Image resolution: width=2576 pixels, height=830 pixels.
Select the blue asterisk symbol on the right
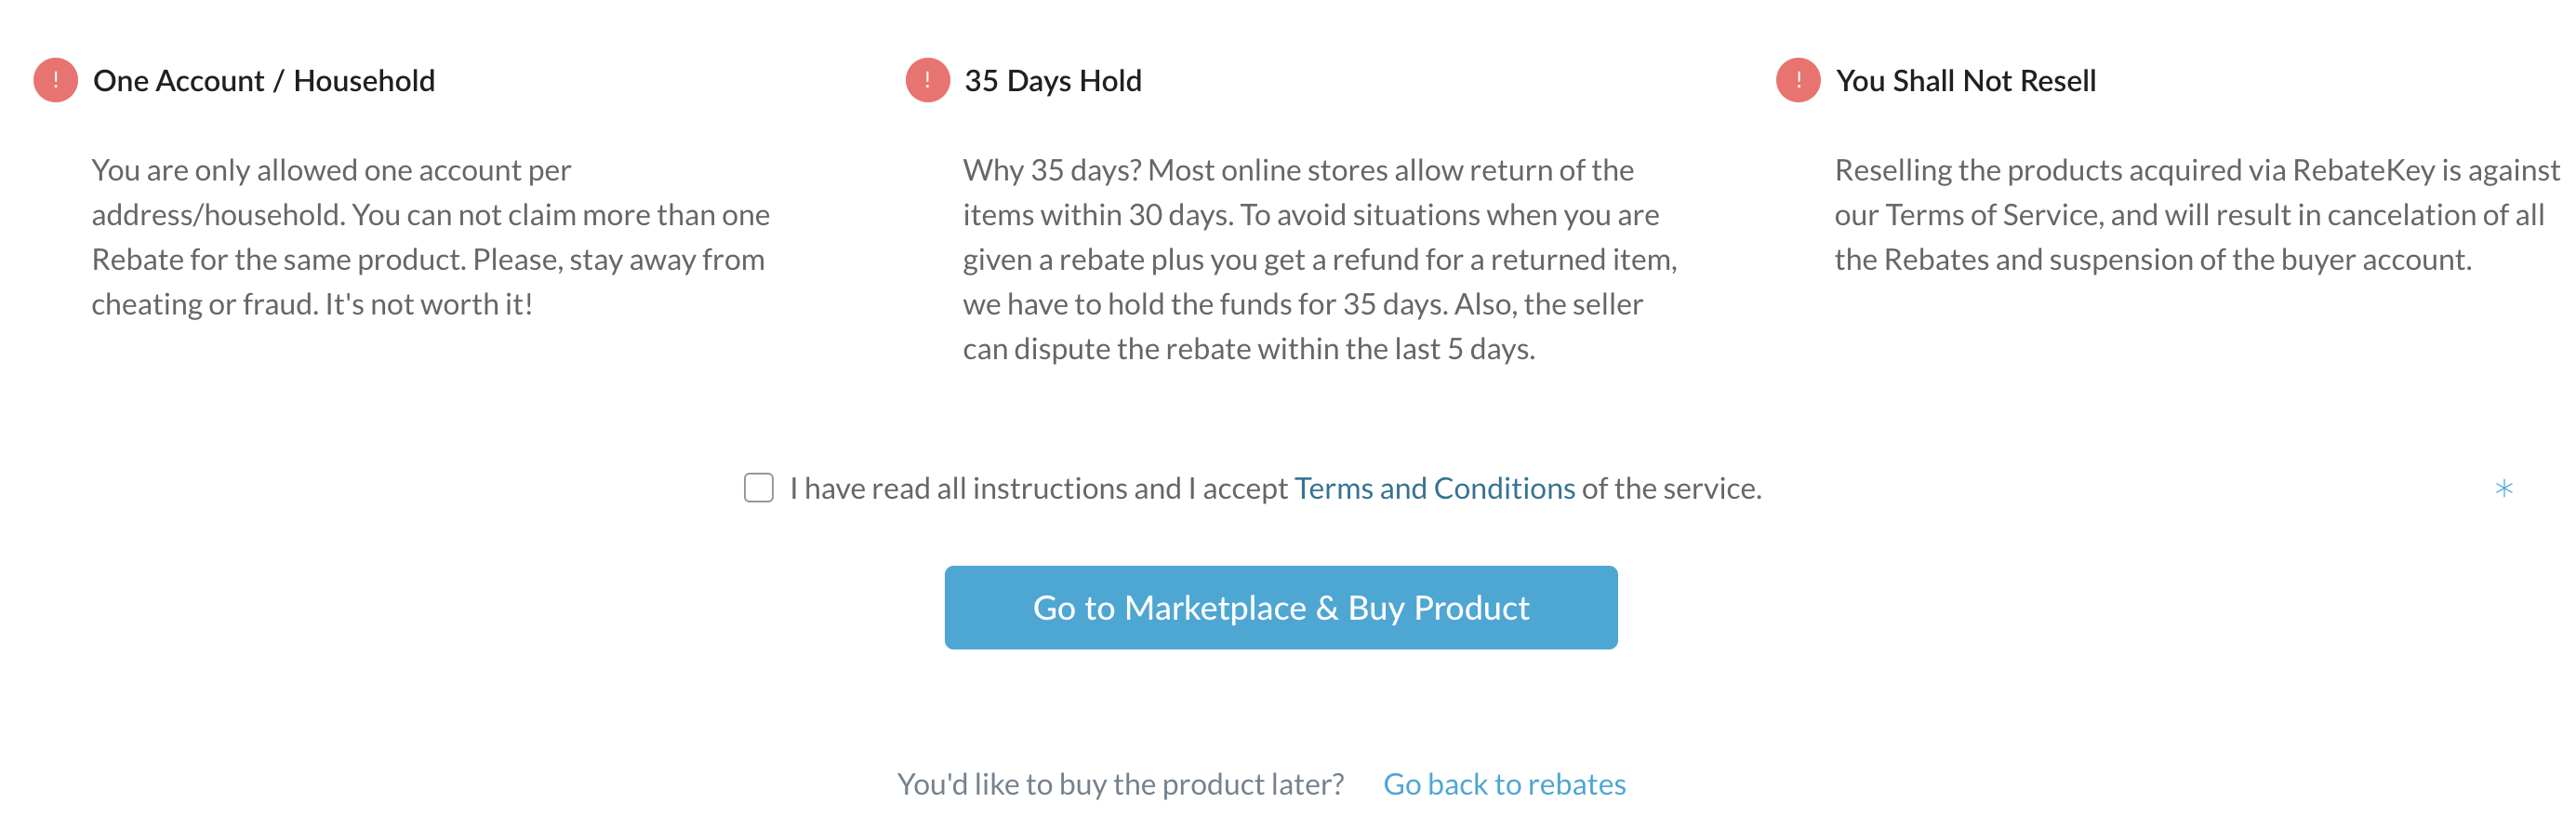pos(2505,490)
